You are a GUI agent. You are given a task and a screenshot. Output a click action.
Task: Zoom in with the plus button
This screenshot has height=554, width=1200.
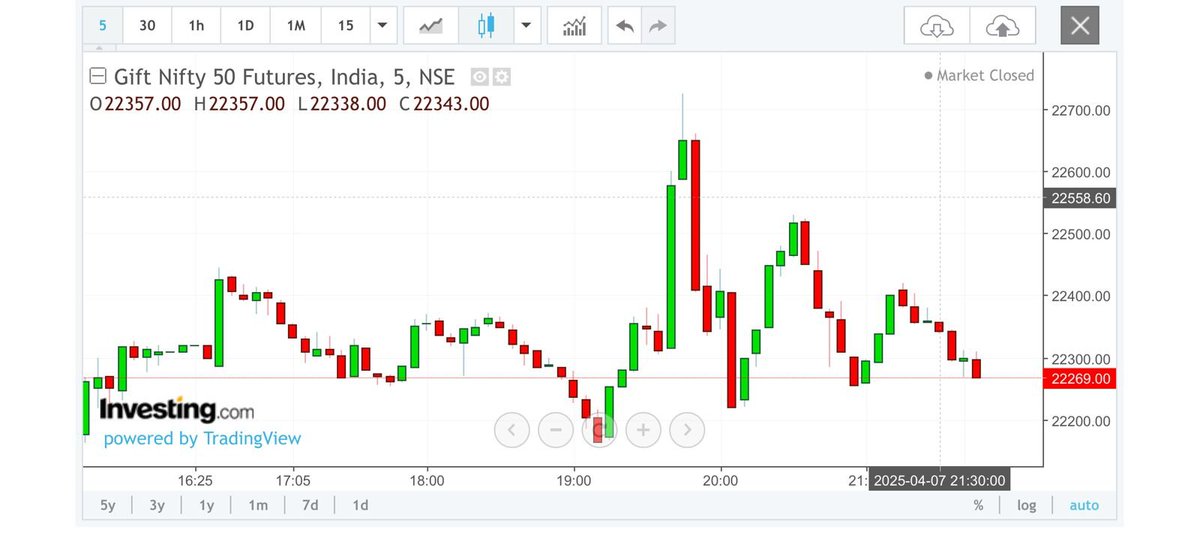click(x=643, y=431)
